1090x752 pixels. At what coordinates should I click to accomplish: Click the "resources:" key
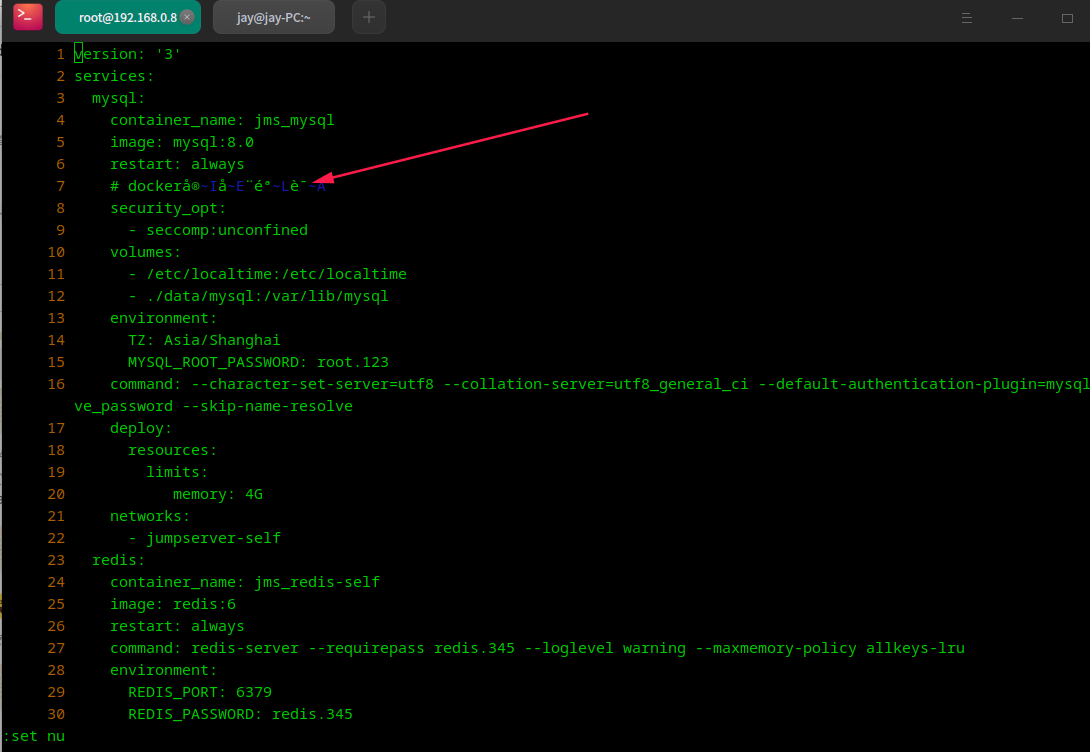(x=172, y=450)
